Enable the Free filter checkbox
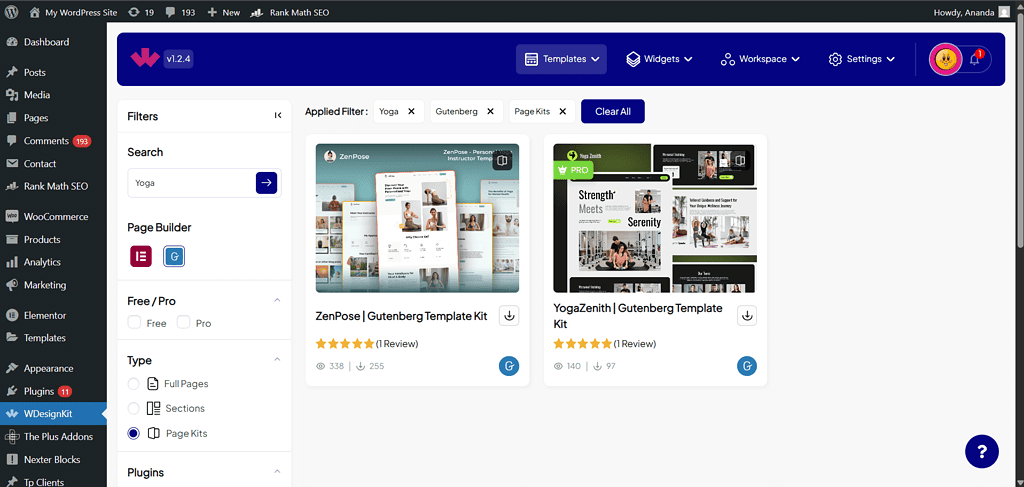The height and width of the screenshot is (487, 1024). pyautogui.click(x=135, y=323)
